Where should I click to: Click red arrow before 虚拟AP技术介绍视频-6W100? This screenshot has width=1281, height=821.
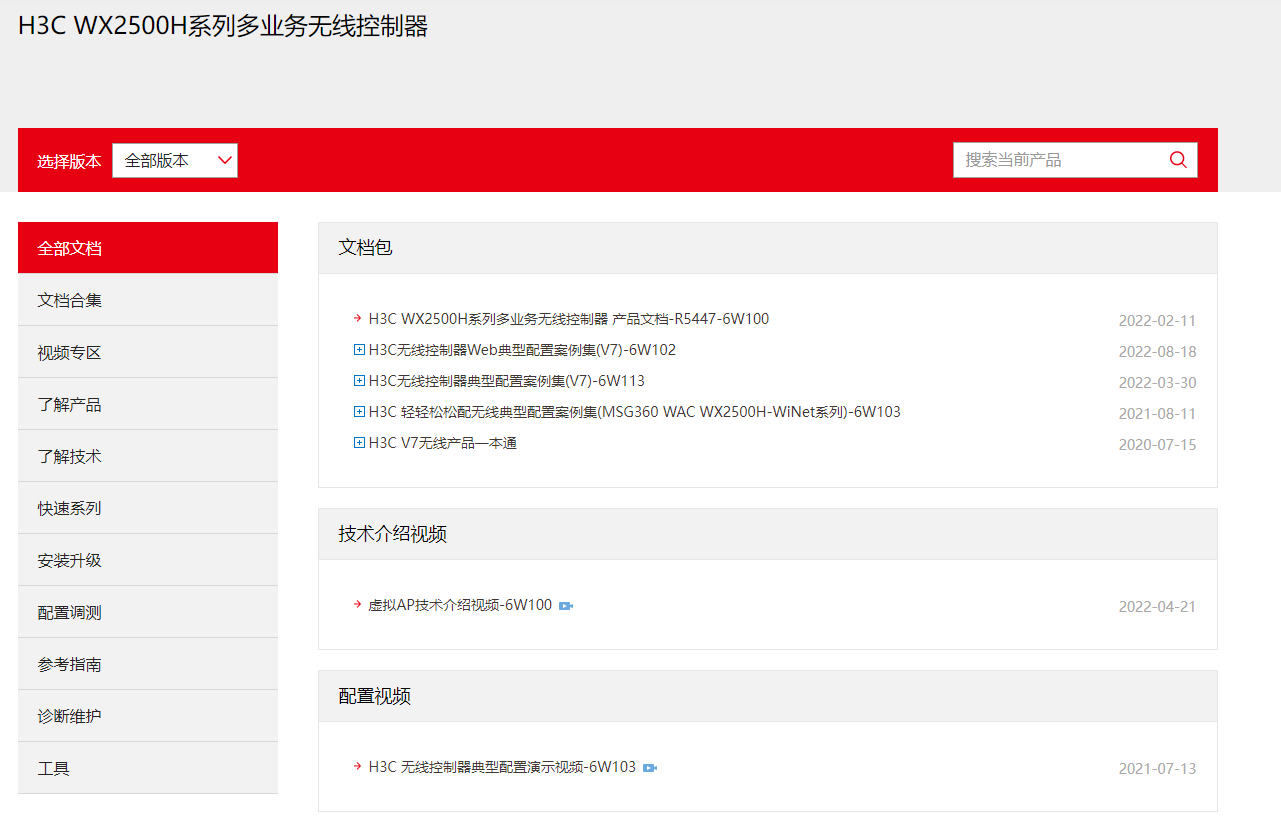click(357, 605)
